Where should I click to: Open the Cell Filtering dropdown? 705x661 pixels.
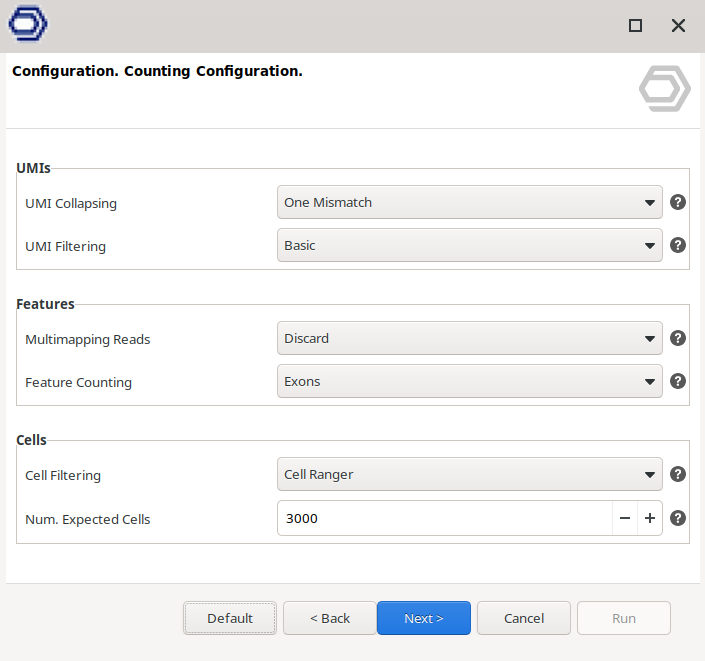[x=469, y=474]
